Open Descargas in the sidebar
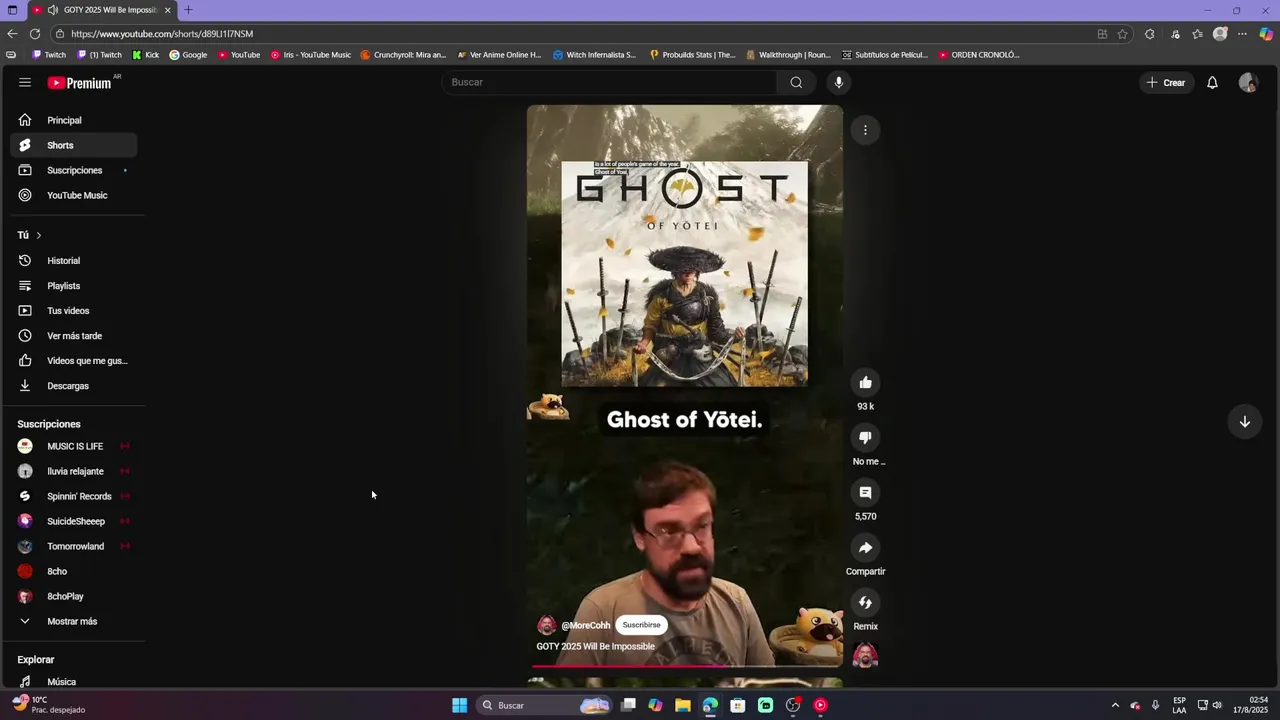 coord(74,386)
